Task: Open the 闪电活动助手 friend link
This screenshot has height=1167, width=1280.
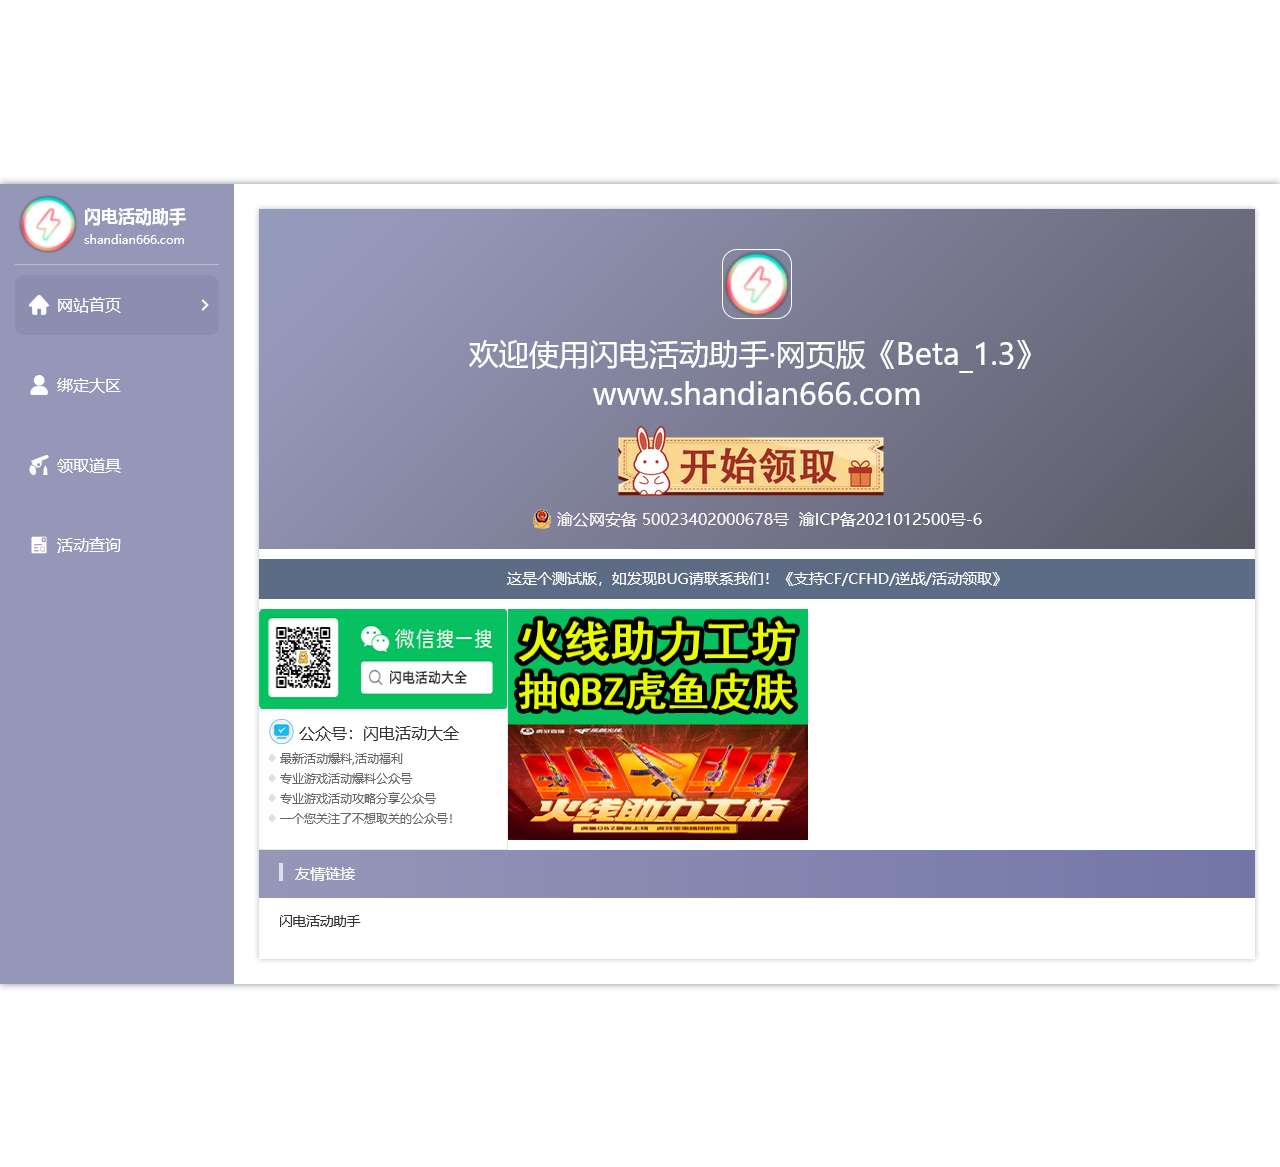Action: point(320,921)
